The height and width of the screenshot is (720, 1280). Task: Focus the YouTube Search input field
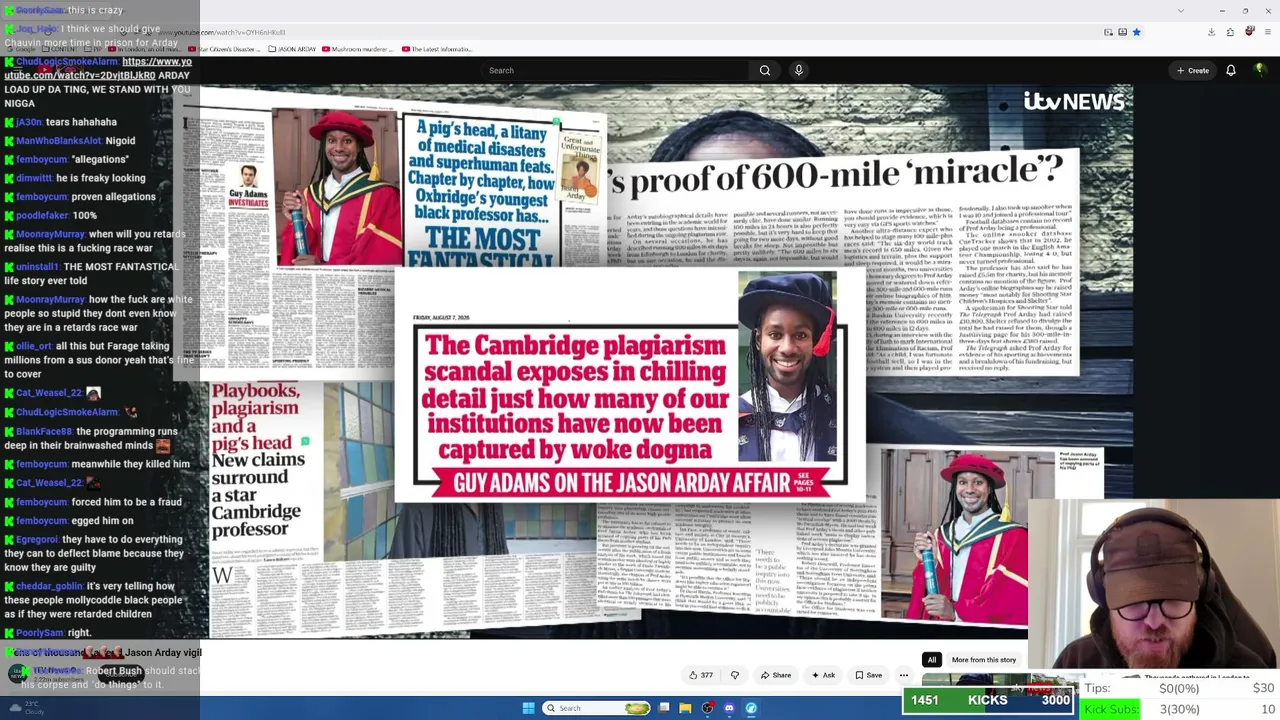pos(615,70)
